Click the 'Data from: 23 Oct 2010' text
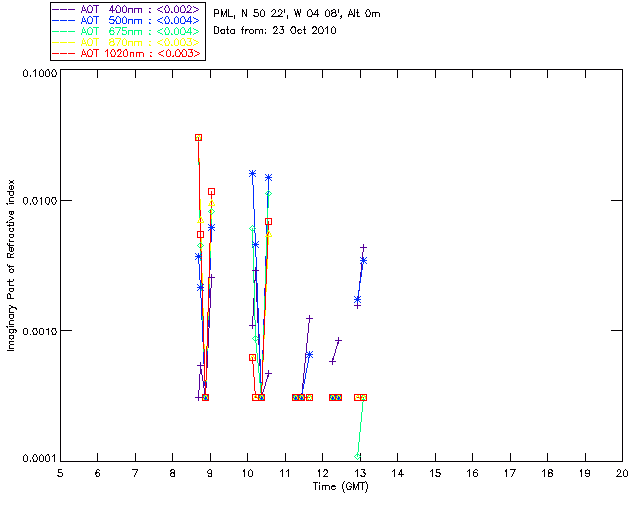This screenshot has width=640, height=512. click(275, 31)
